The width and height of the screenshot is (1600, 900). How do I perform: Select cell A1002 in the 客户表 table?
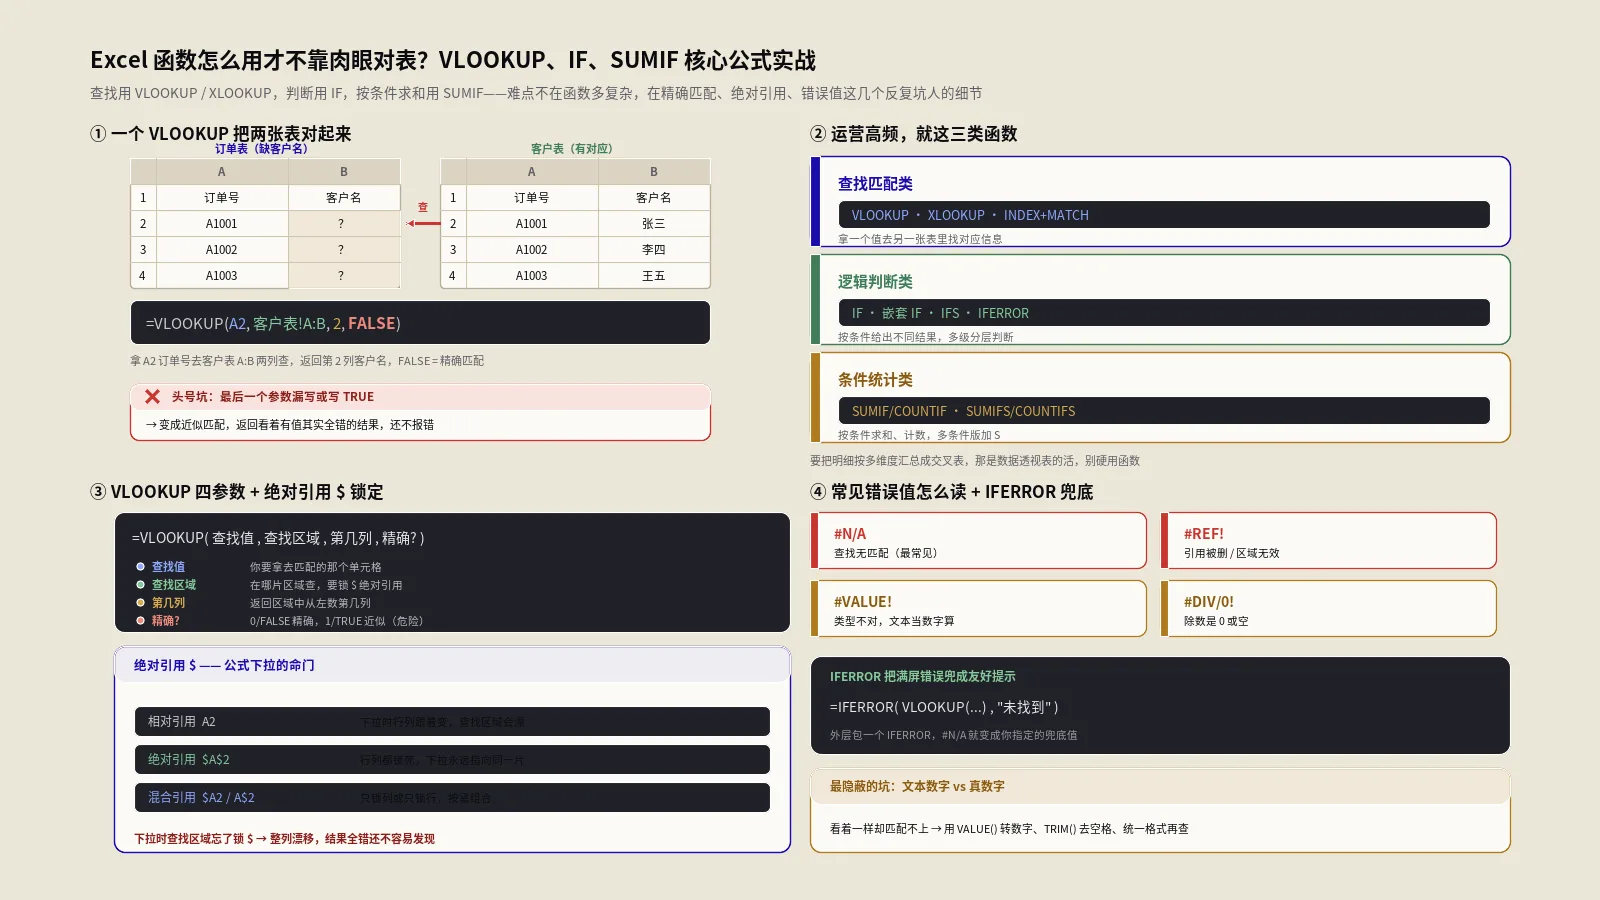(532, 250)
